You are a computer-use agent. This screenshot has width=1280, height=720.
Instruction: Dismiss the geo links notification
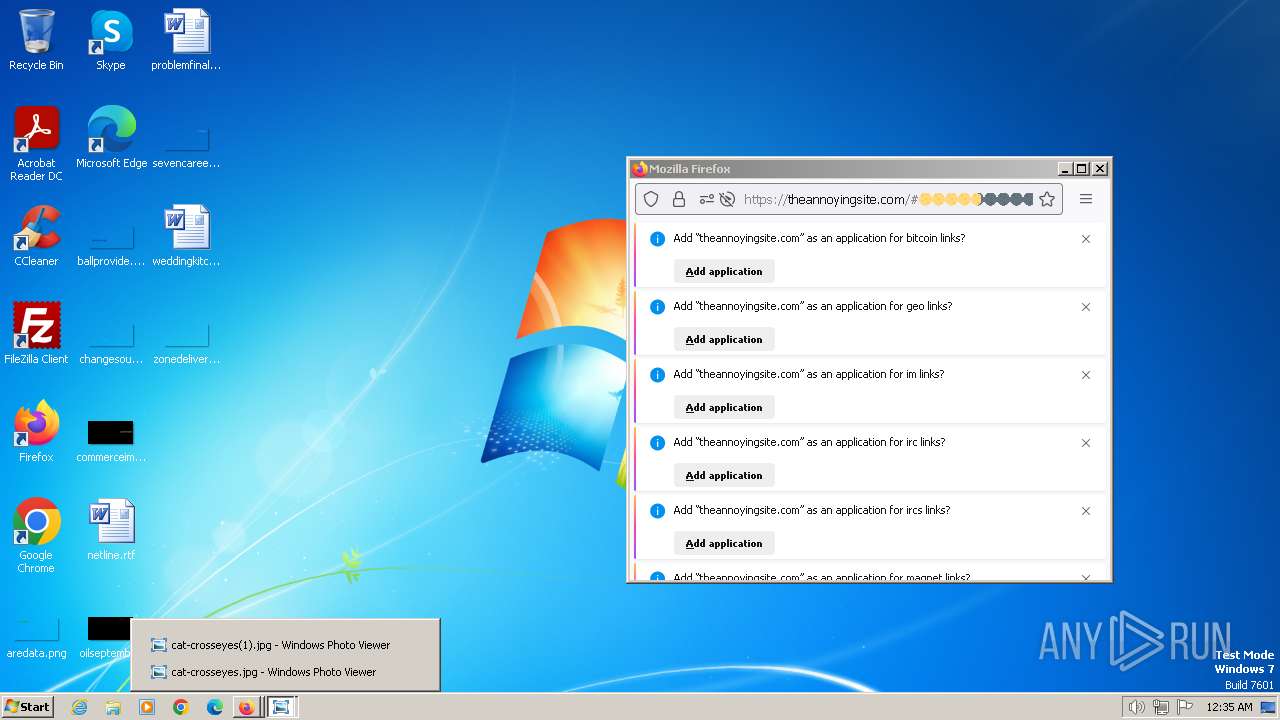click(1086, 307)
